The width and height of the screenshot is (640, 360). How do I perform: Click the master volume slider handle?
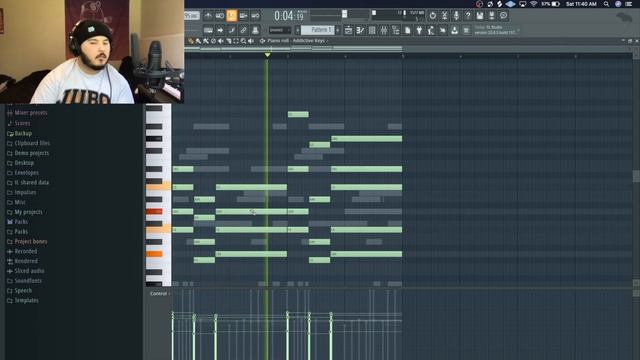pos(344,14)
